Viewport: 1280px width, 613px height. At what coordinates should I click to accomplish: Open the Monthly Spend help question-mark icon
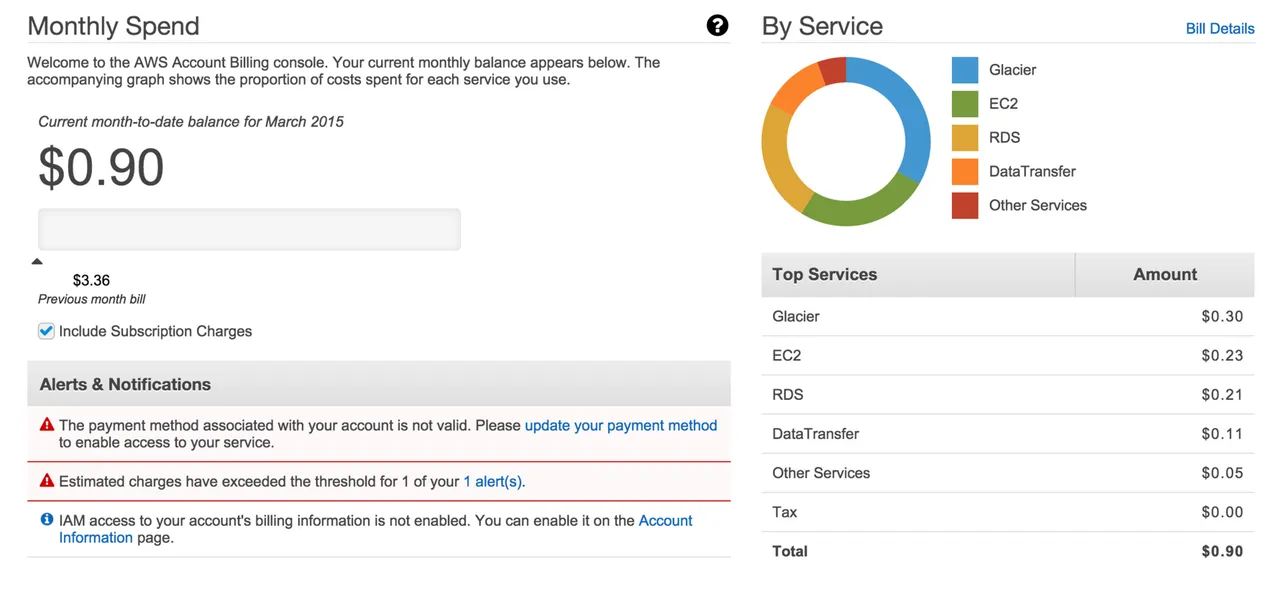pyautogui.click(x=717, y=26)
